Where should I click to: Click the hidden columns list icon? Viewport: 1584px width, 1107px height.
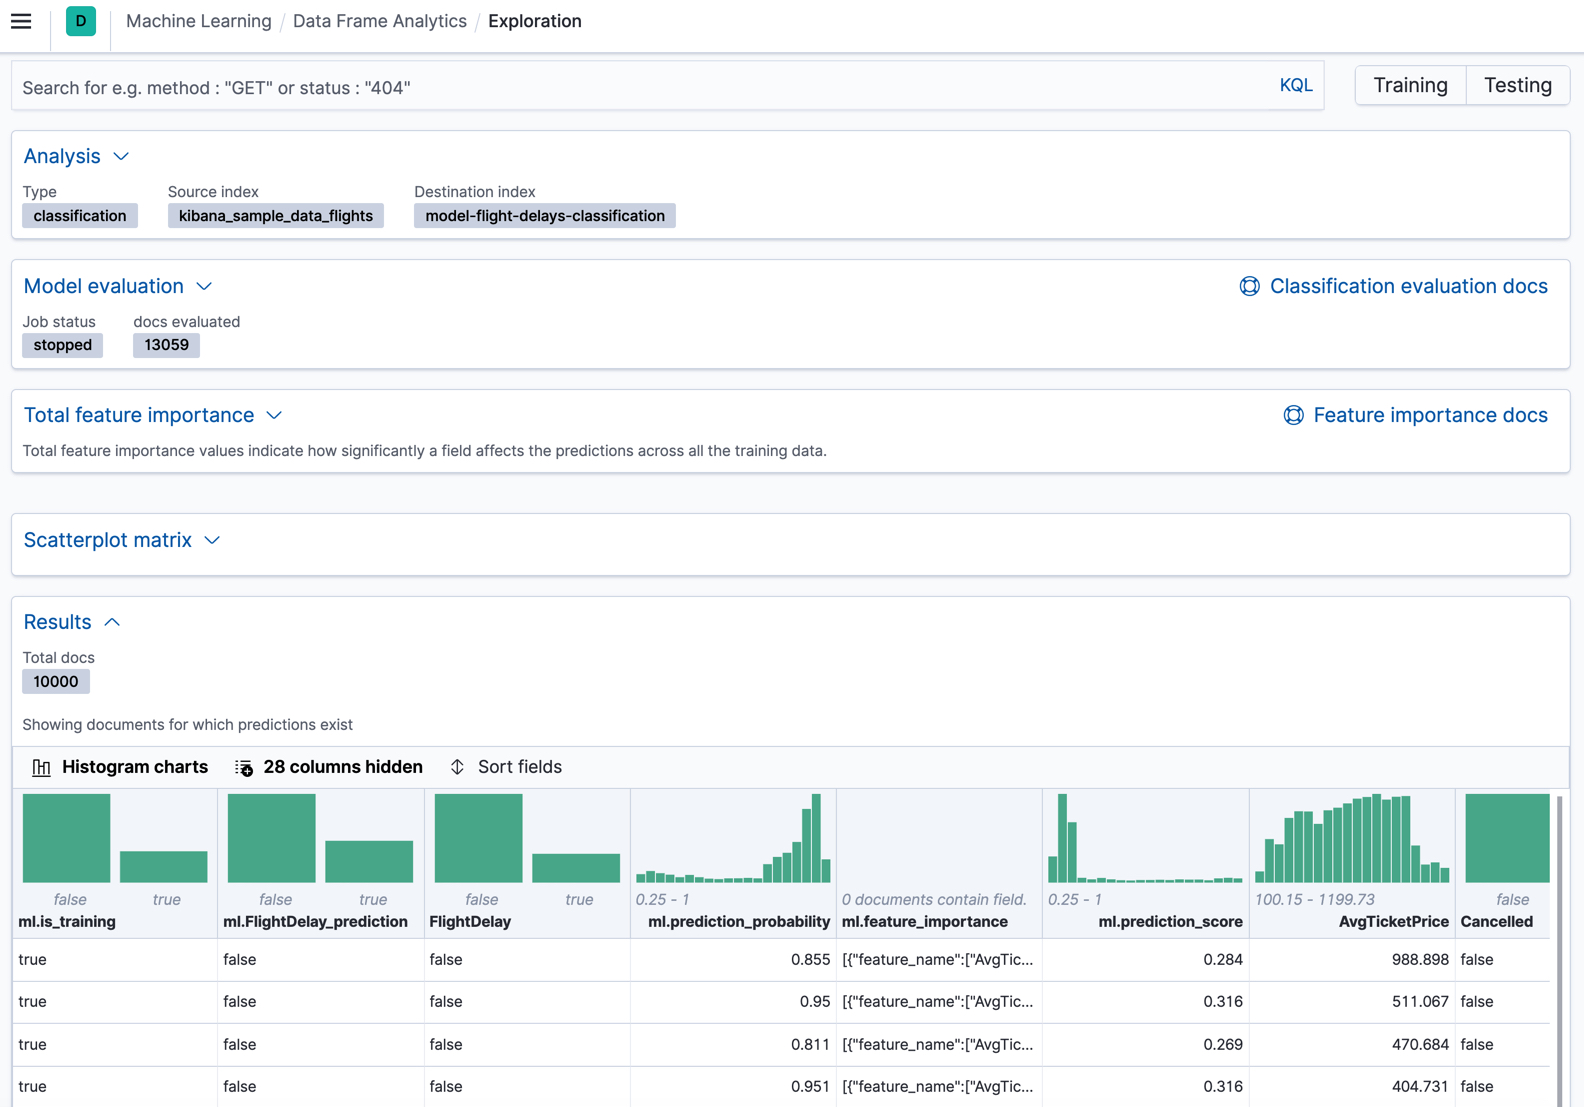click(244, 767)
